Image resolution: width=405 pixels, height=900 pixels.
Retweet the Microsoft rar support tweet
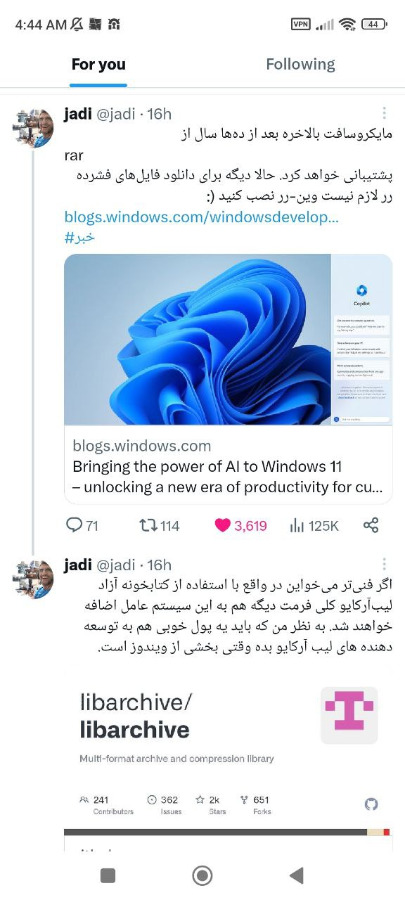tap(159, 525)
